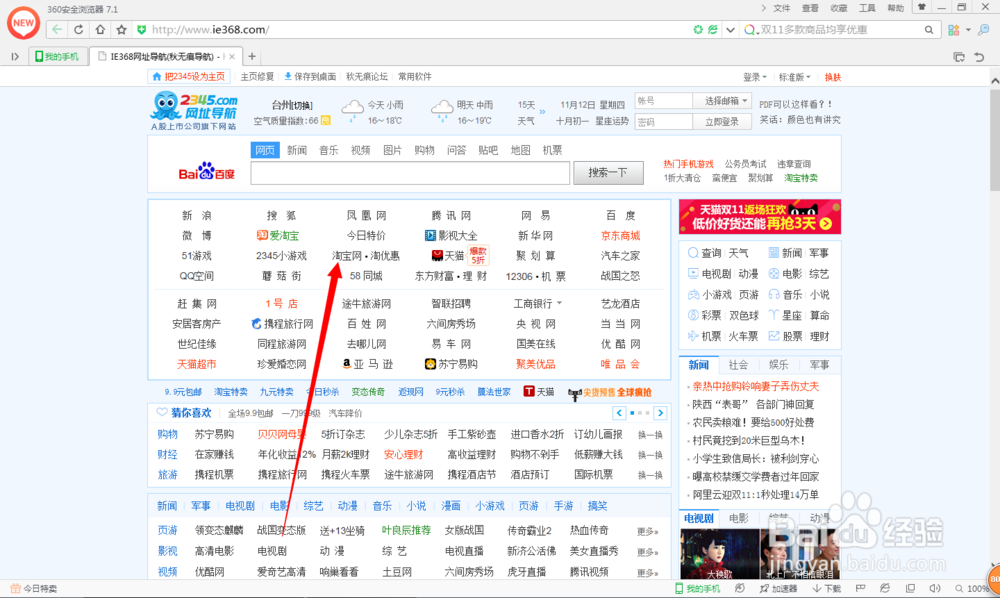Click the 360 browser NEW logo
Screen dimensions: 1000x598
24,22
